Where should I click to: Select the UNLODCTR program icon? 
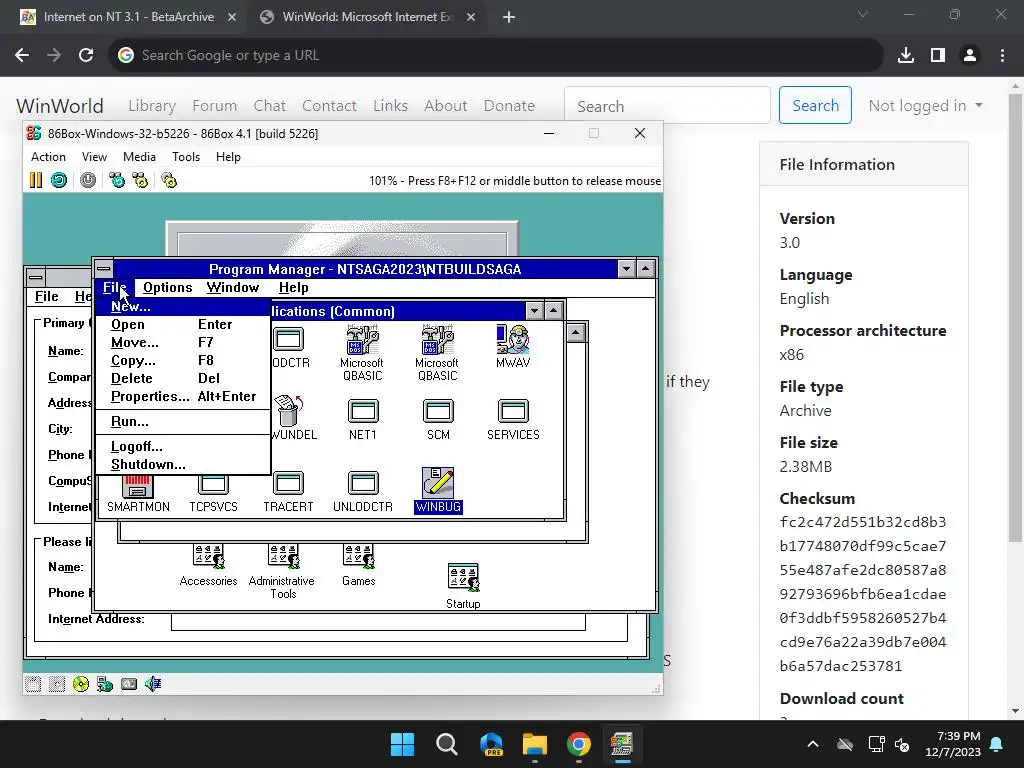pos(363,492)
